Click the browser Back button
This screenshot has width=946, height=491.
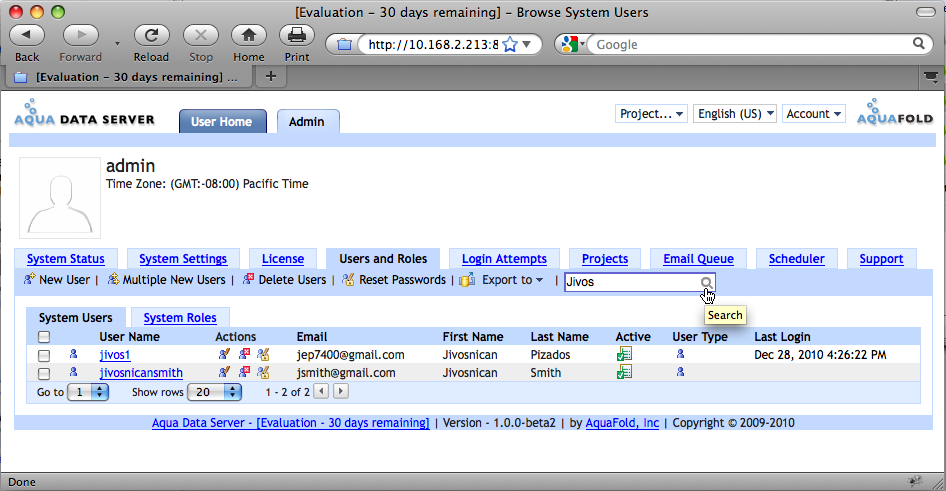[27, 36]
